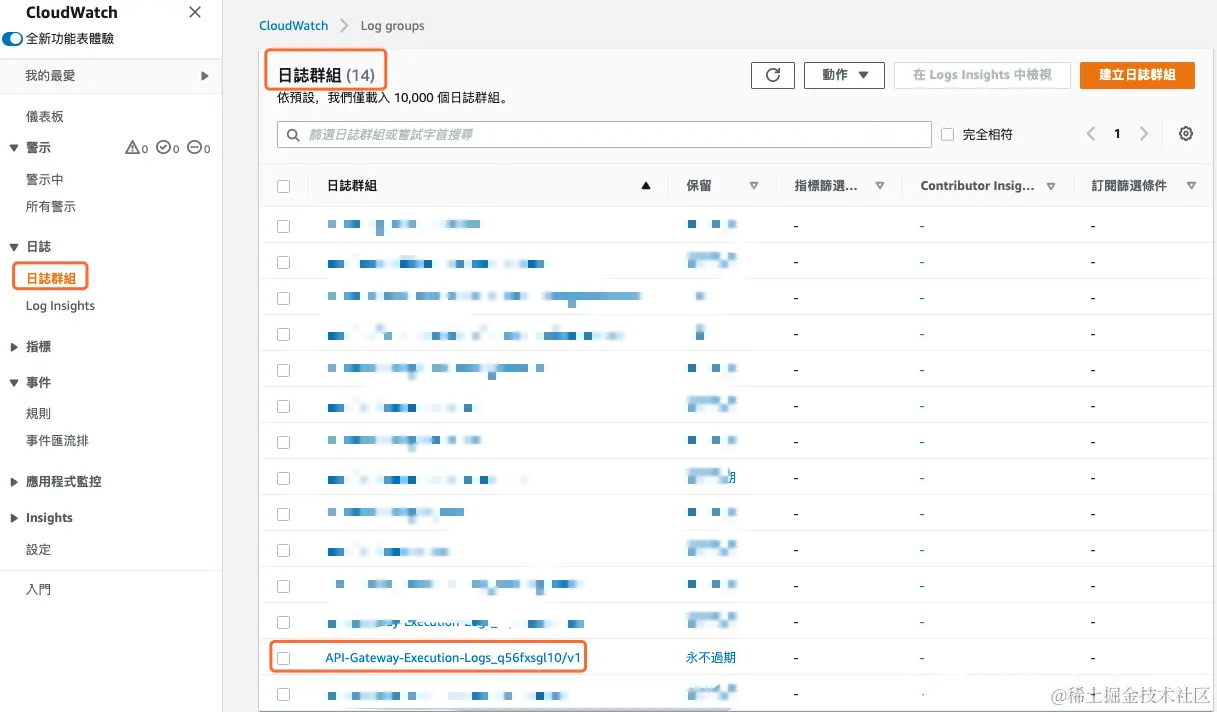1217x712 pixels.
Task: Click the 建立日誌群組 button
Action: tap(1137, 75)
